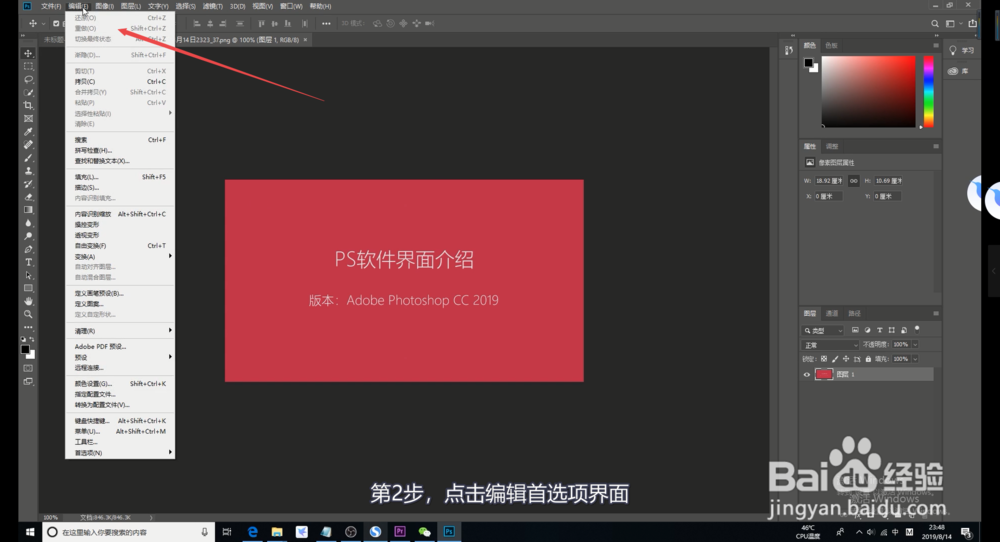1000x542 pixels.
Task: Toggle type layer filter in Layers panel
Action: (x=879, y=330)
